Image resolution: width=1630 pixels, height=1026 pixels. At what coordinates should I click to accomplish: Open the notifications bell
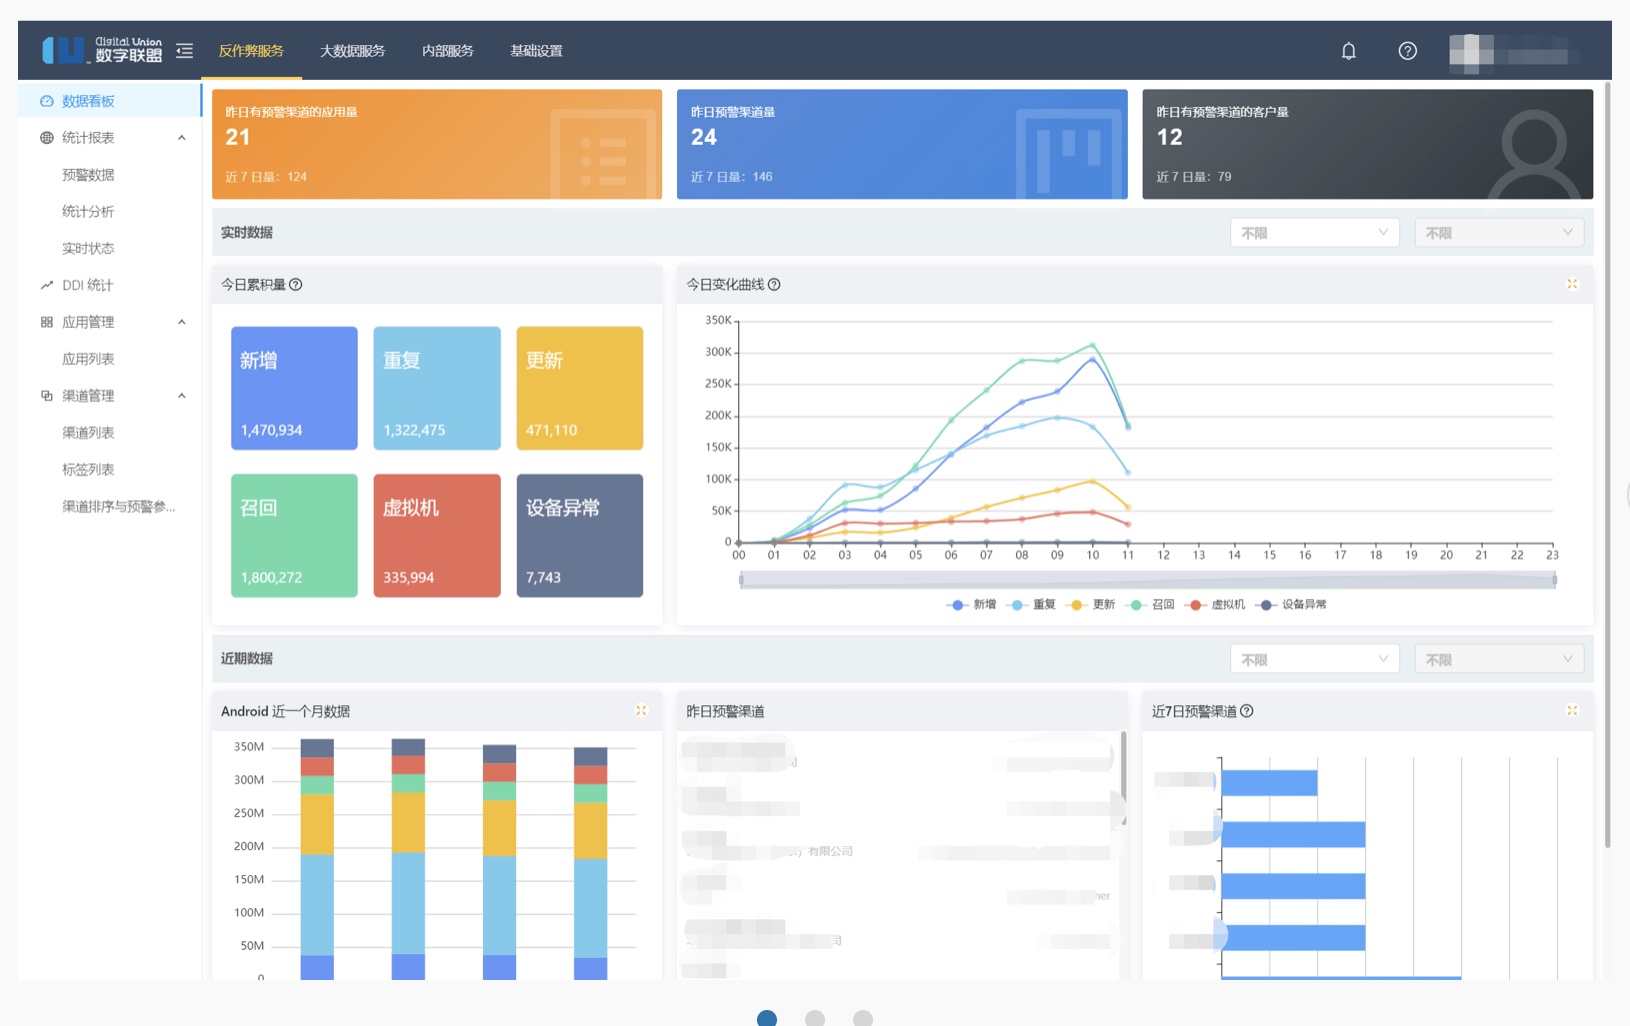click(x=1348, y=51)
